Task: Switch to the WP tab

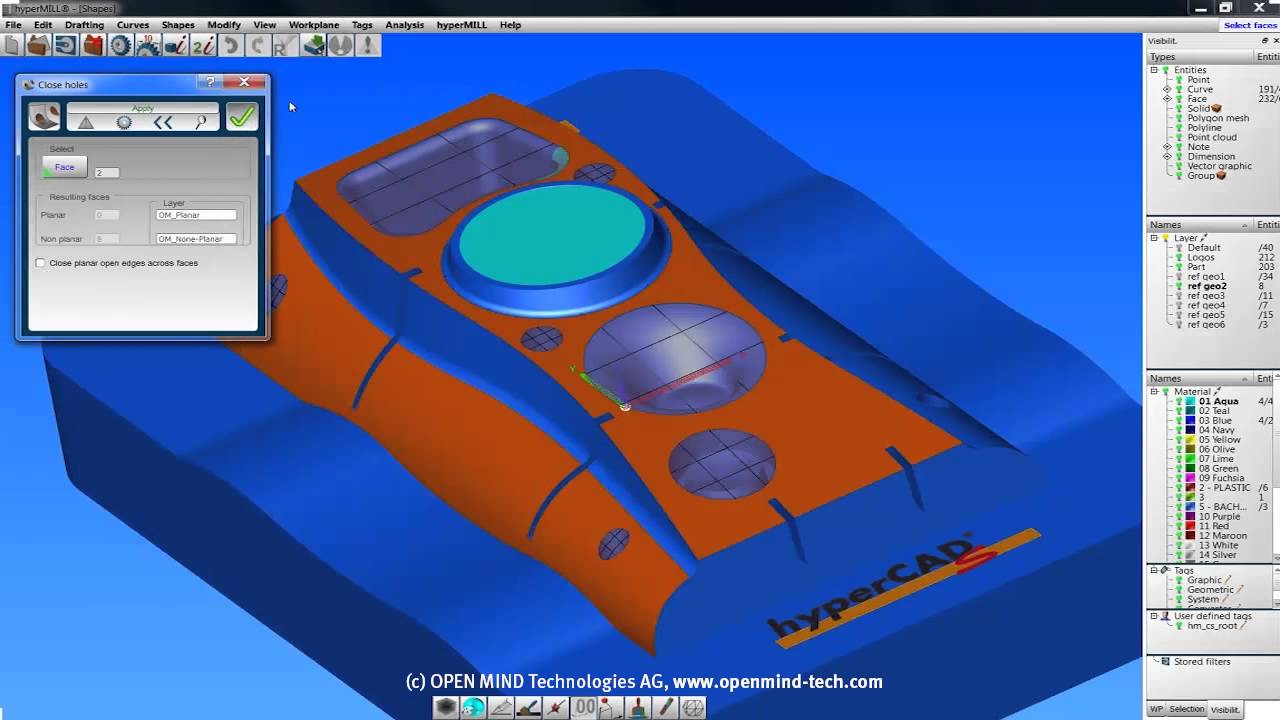Action: coord(1156,709)
